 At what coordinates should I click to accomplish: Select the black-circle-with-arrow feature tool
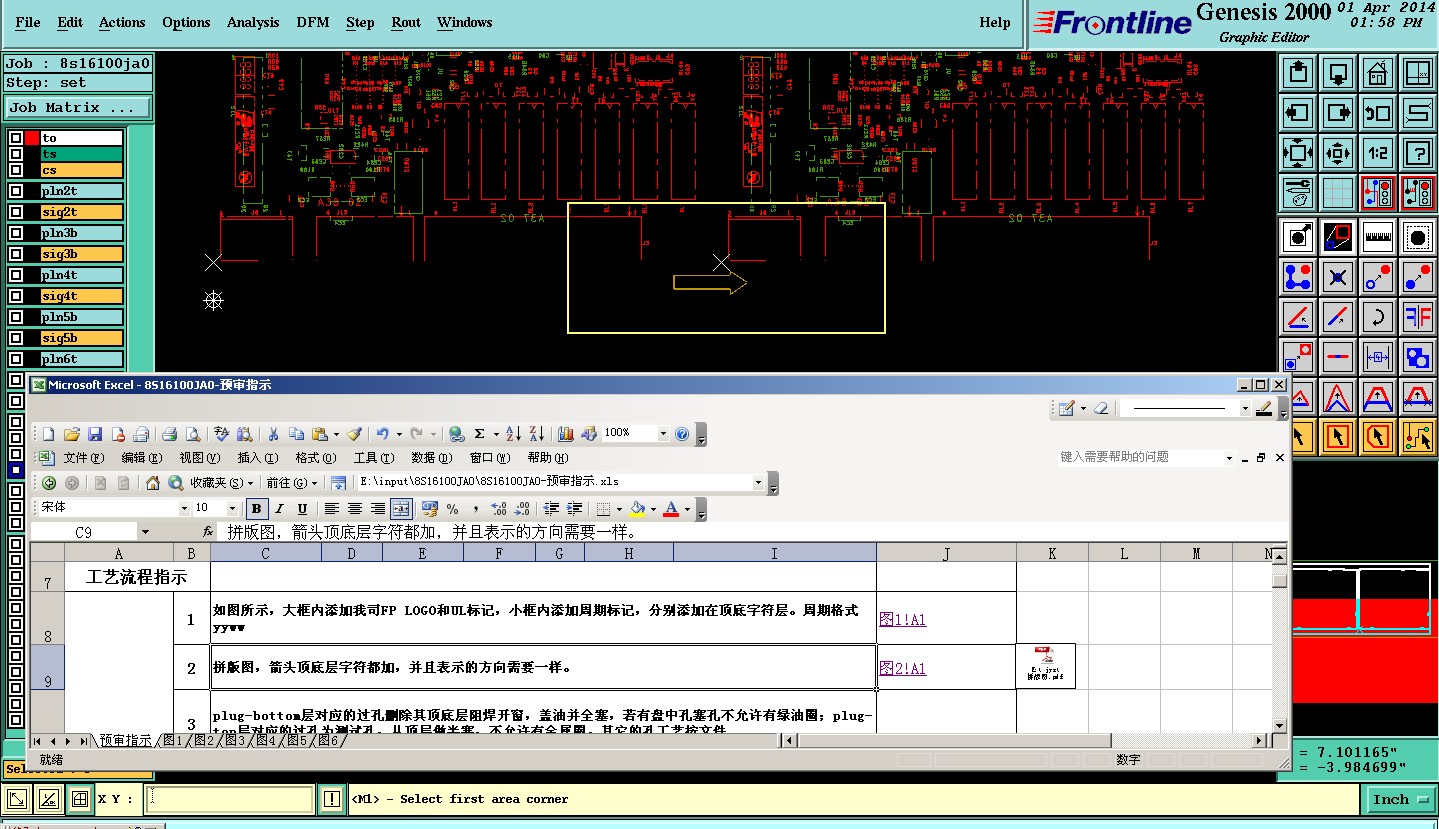click(x=1298, y=238)
